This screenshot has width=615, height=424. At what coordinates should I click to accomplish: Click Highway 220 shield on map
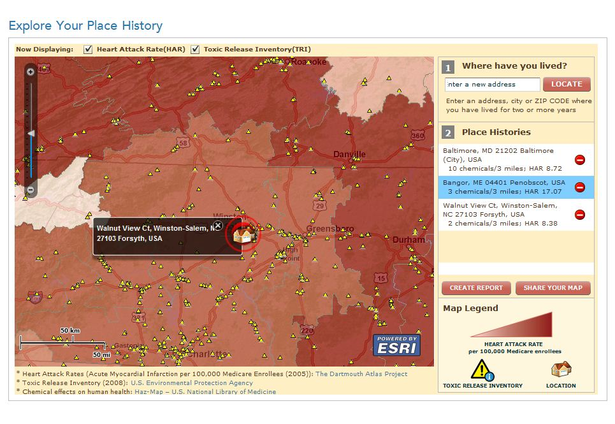coord(307,331)
